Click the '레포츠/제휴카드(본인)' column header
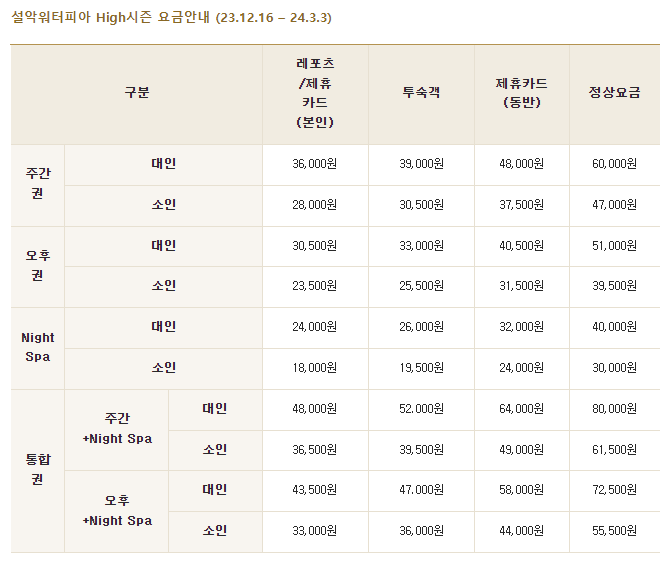Viewport: 671px width, 565px height. tap(315, 93)
